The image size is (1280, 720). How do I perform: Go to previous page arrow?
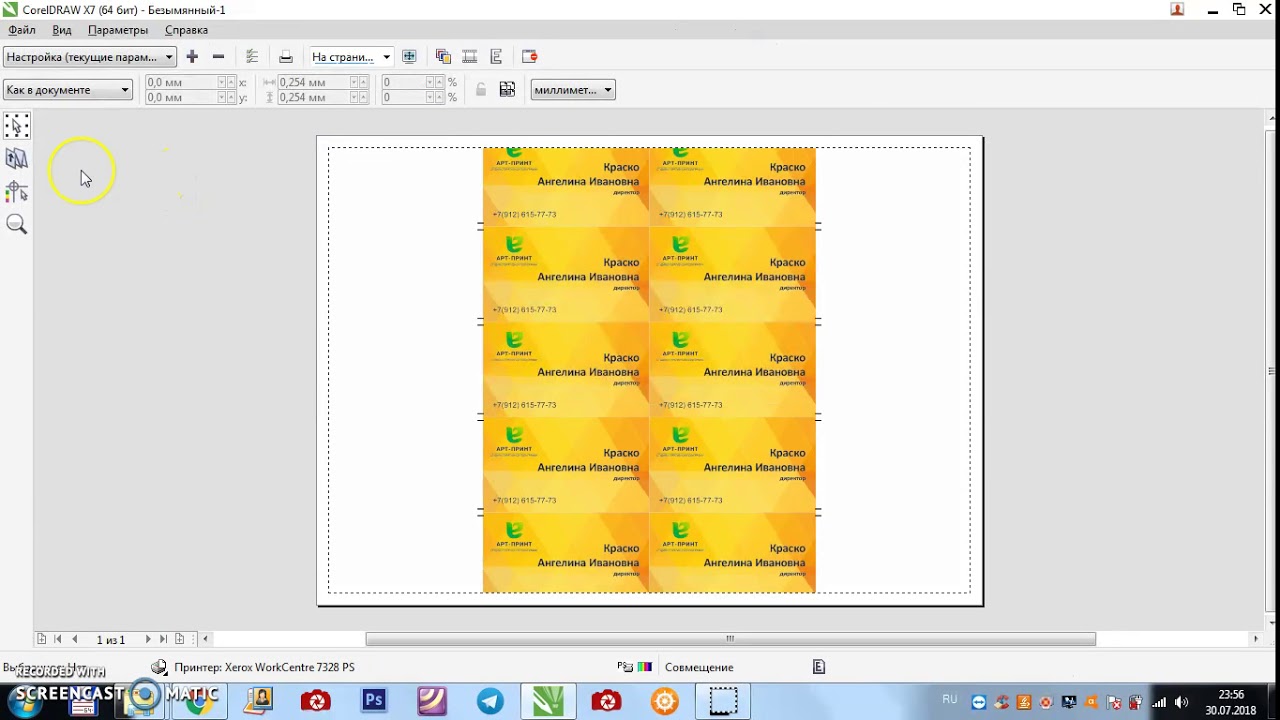click(x=74, y=639)
